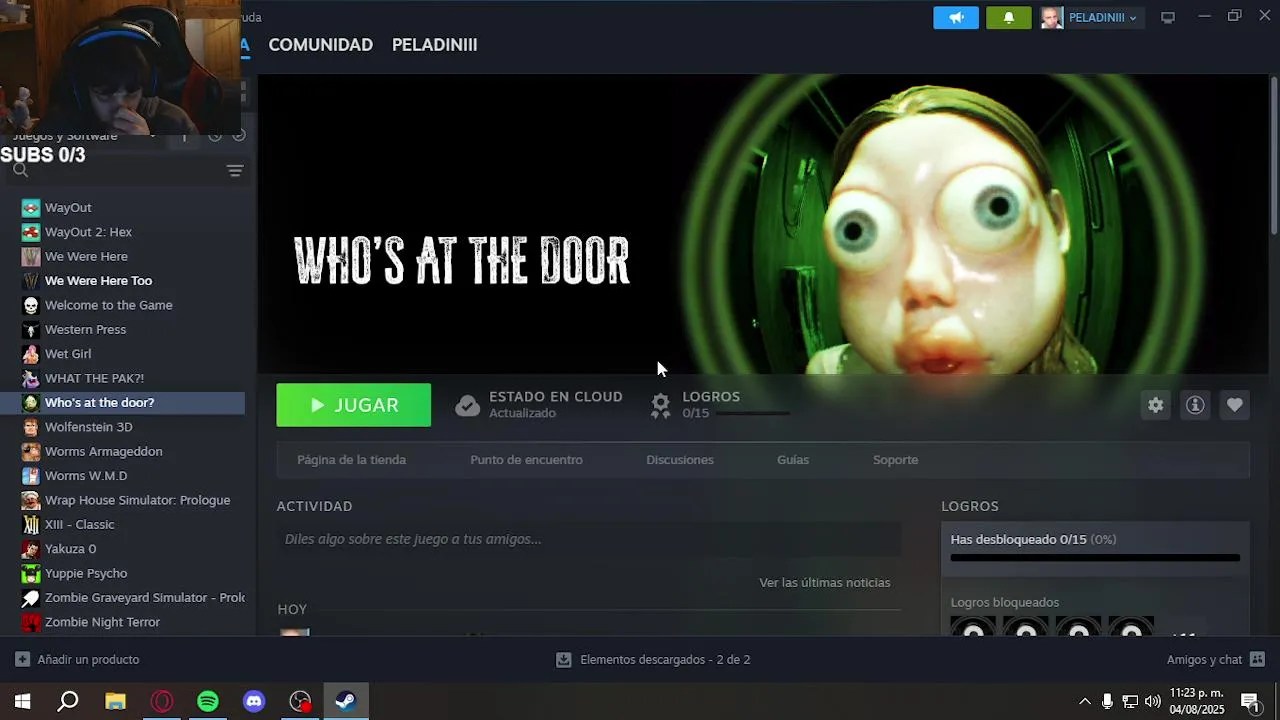Open the green notifications bell
Image resolution: width=1280 pixels, height=720 pixels.
coord(1008,17)
